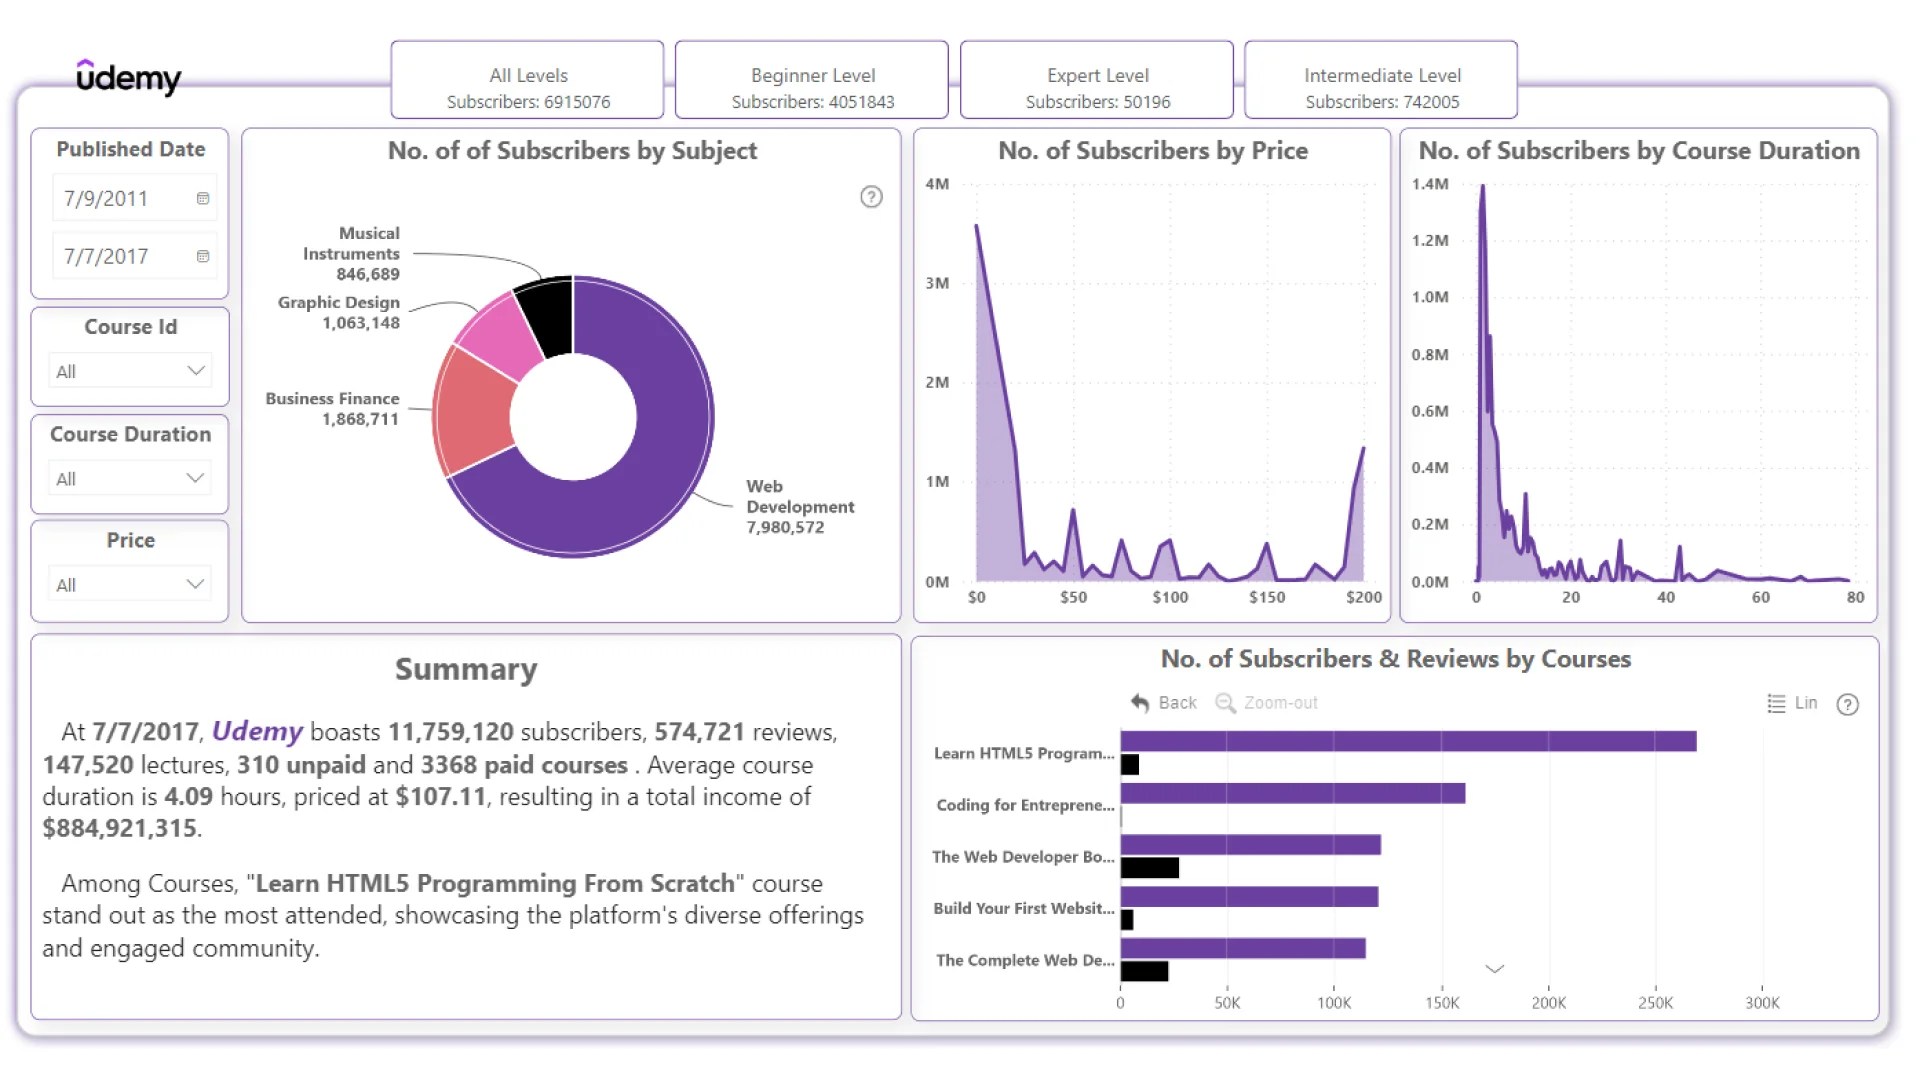Click the Back arrow icon in courses chart
Viewport: 1920px width, 1080px height.
coord(1140,703)
